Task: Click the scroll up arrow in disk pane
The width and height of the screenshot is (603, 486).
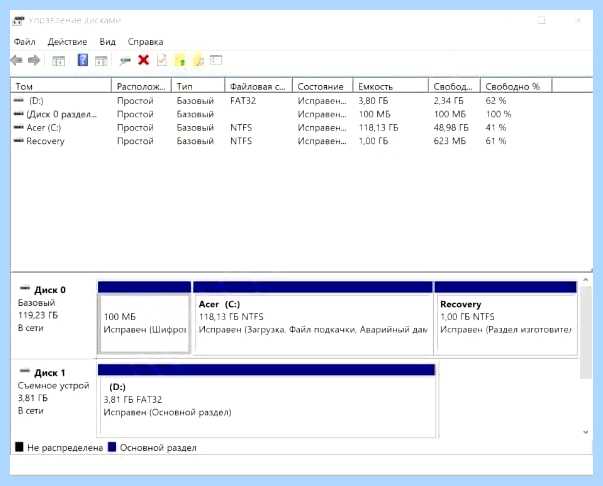Action: [586, 280]
